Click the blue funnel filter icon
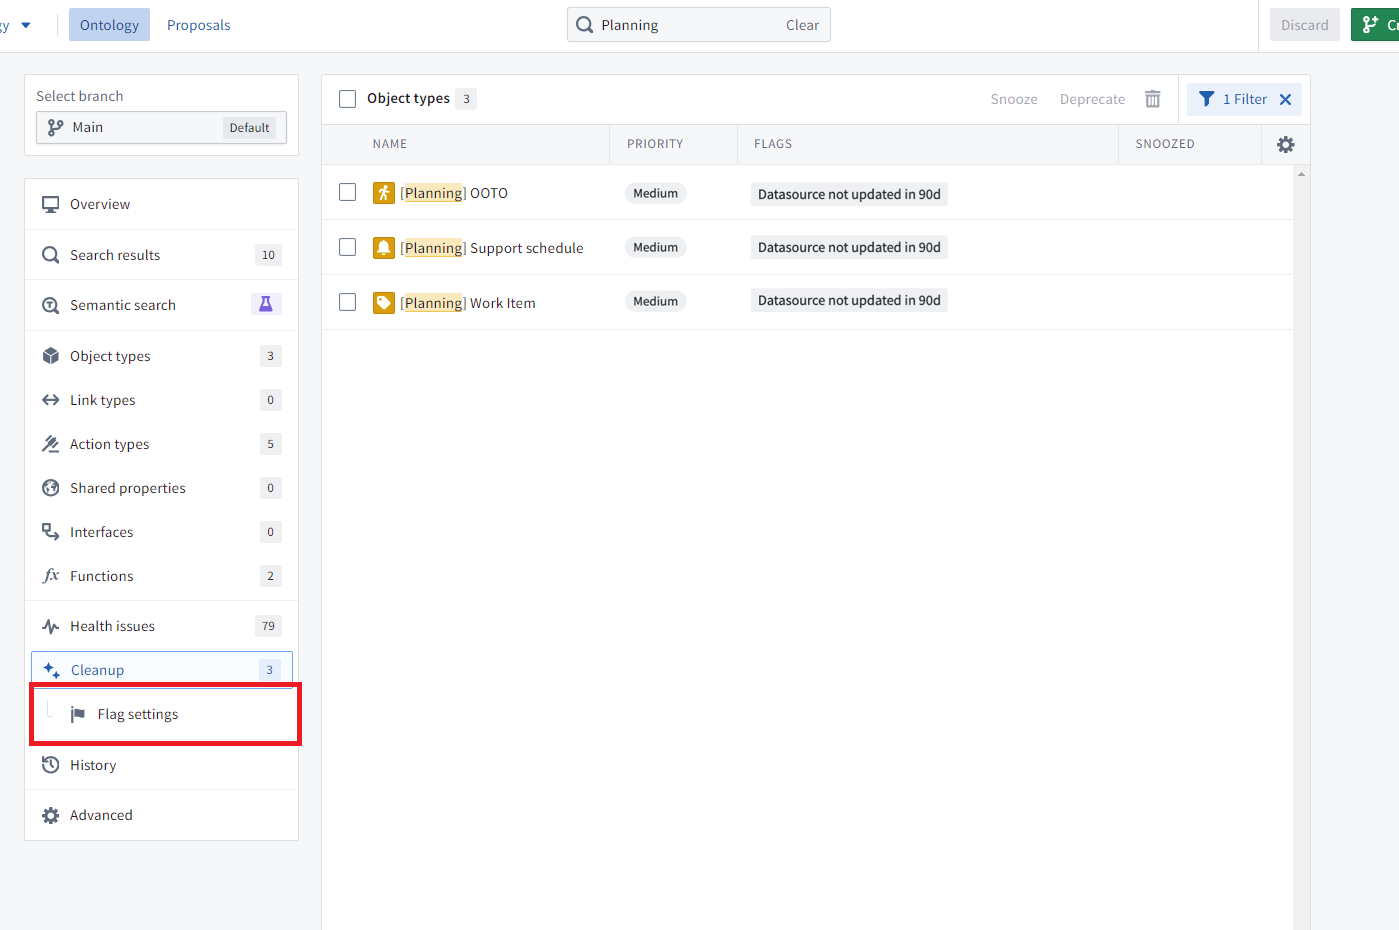This screenshot has height=930, width=1399. tap(1207, 99)
